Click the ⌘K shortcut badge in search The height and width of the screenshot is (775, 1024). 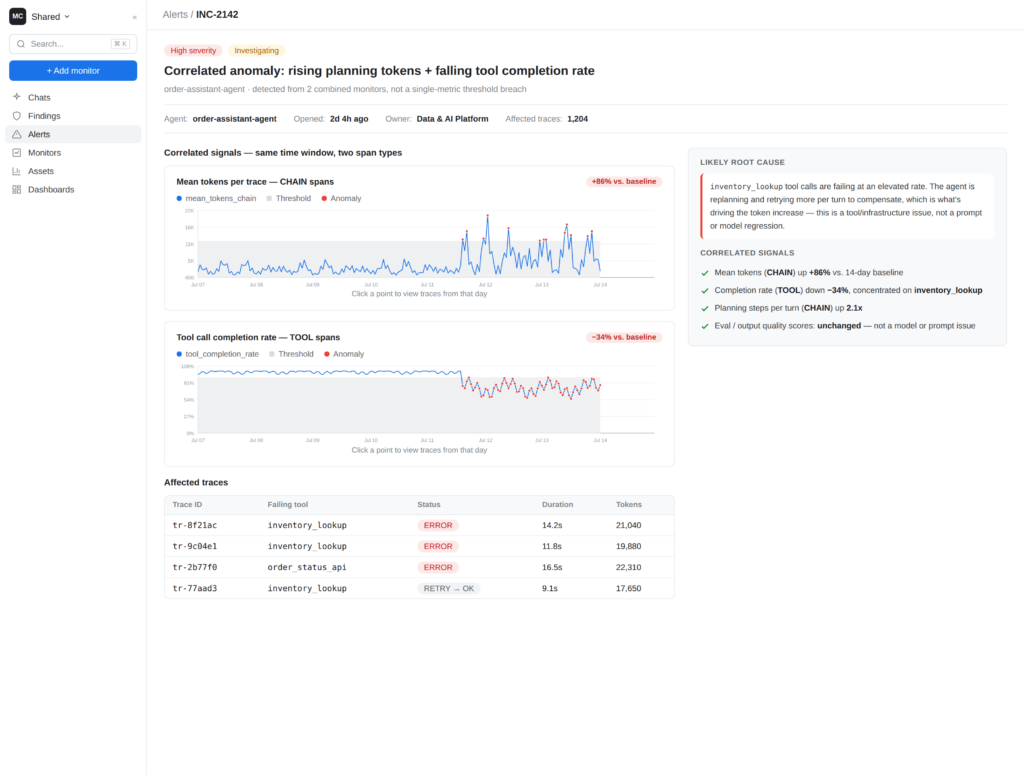pos(120,44)
